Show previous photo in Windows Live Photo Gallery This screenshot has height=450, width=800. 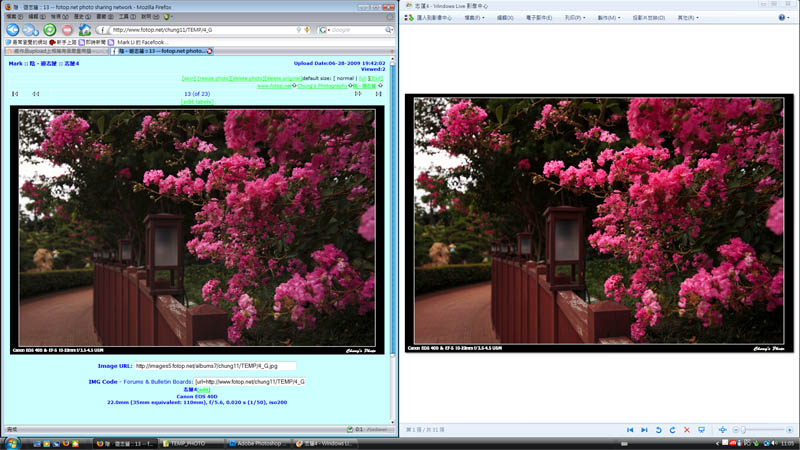pos(630,430)
